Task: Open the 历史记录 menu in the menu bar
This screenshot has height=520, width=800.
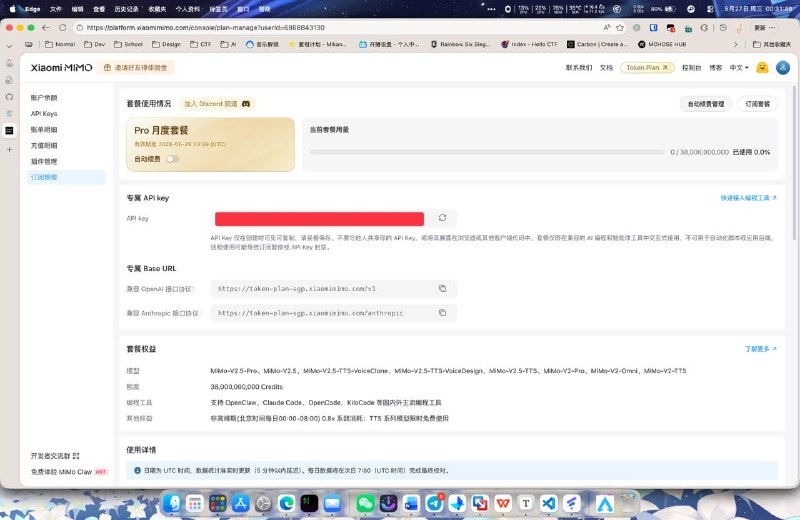Action: point(126,9)
